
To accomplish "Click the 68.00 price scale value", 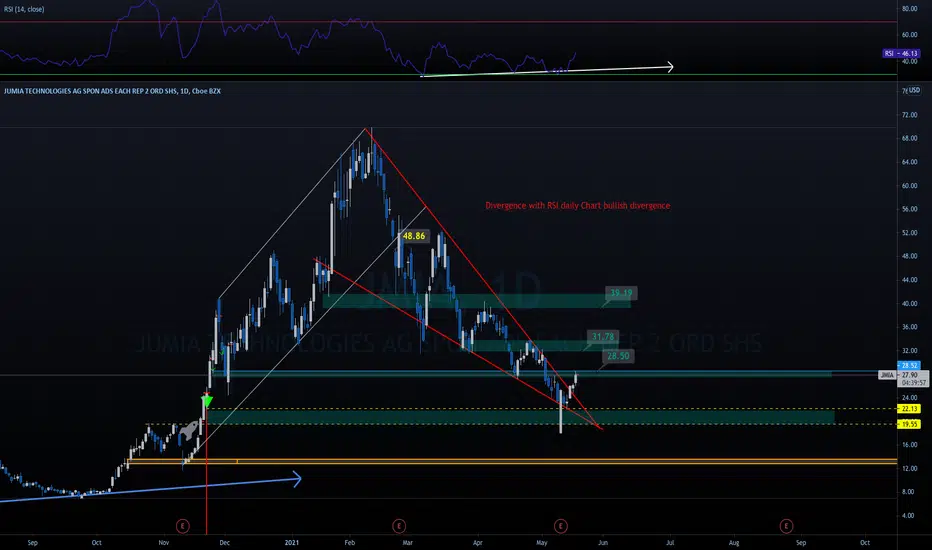I will tap(909, 139).
